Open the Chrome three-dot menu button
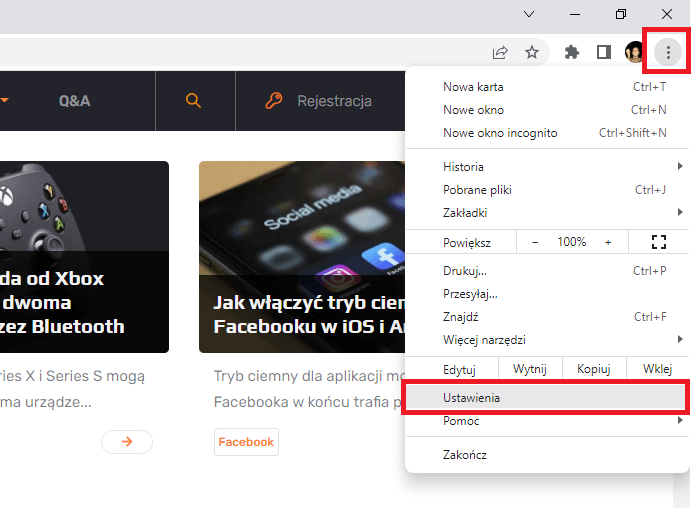This screenshot has width=691, height=508. 668,52
